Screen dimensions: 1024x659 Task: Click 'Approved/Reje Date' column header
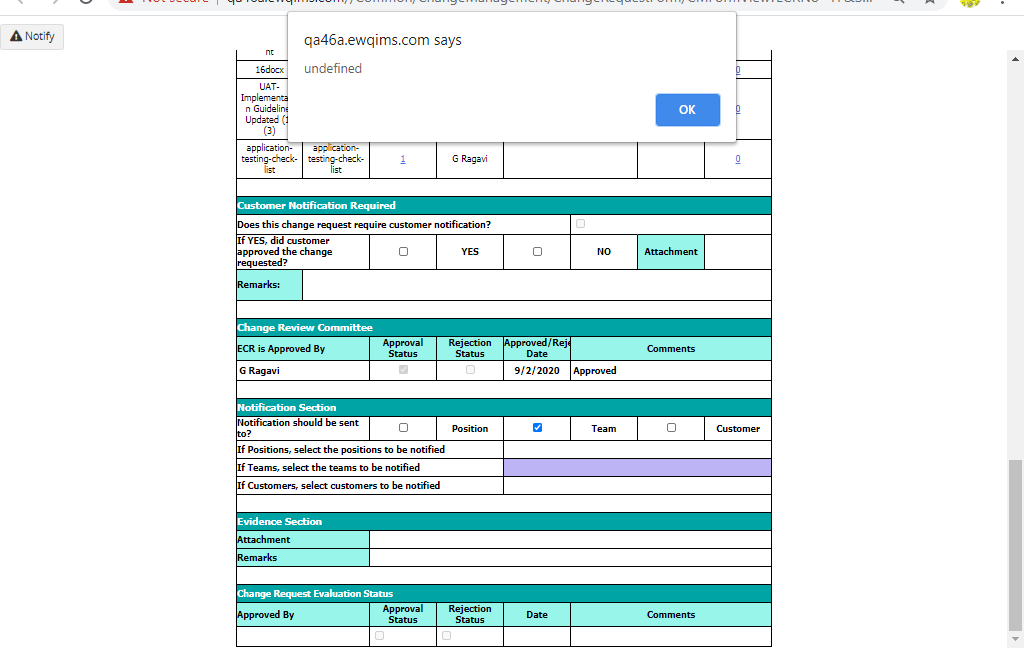(537, 348)
